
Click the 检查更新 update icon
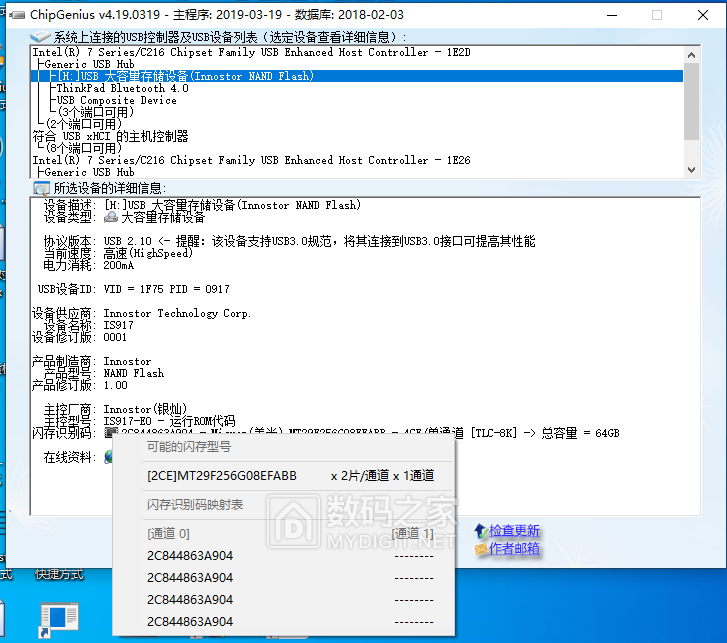pos(481,531)
